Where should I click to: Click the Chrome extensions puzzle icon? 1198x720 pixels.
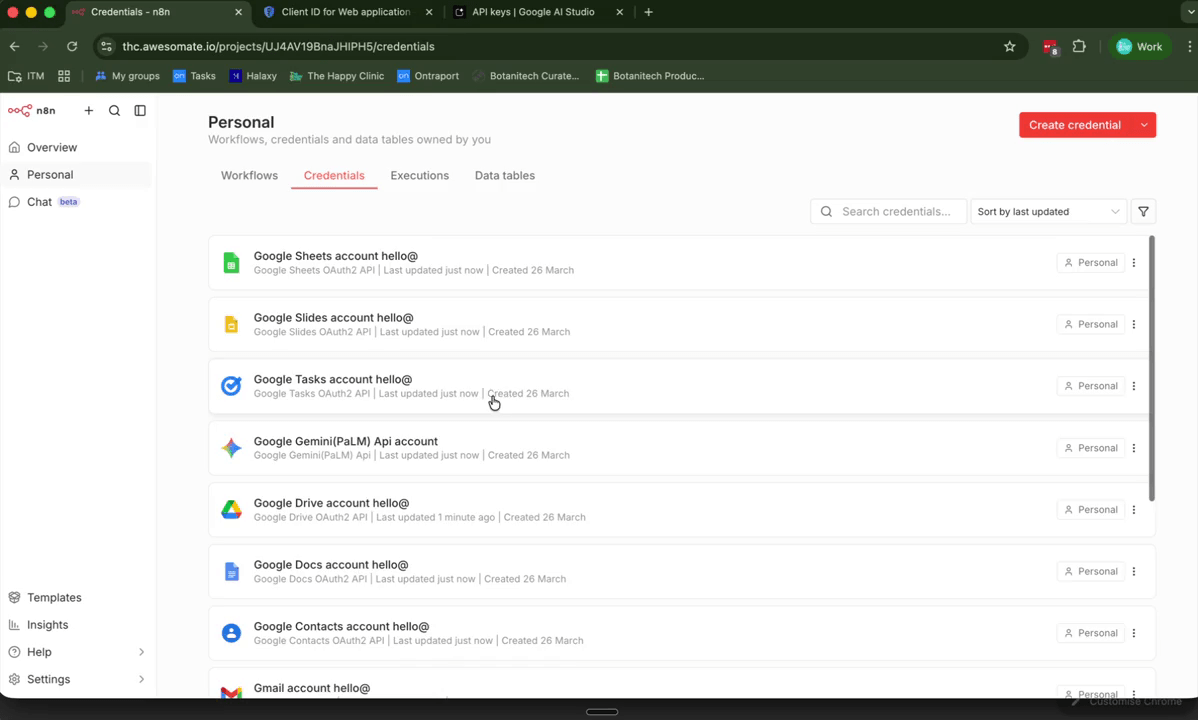tap(1079, 46)
